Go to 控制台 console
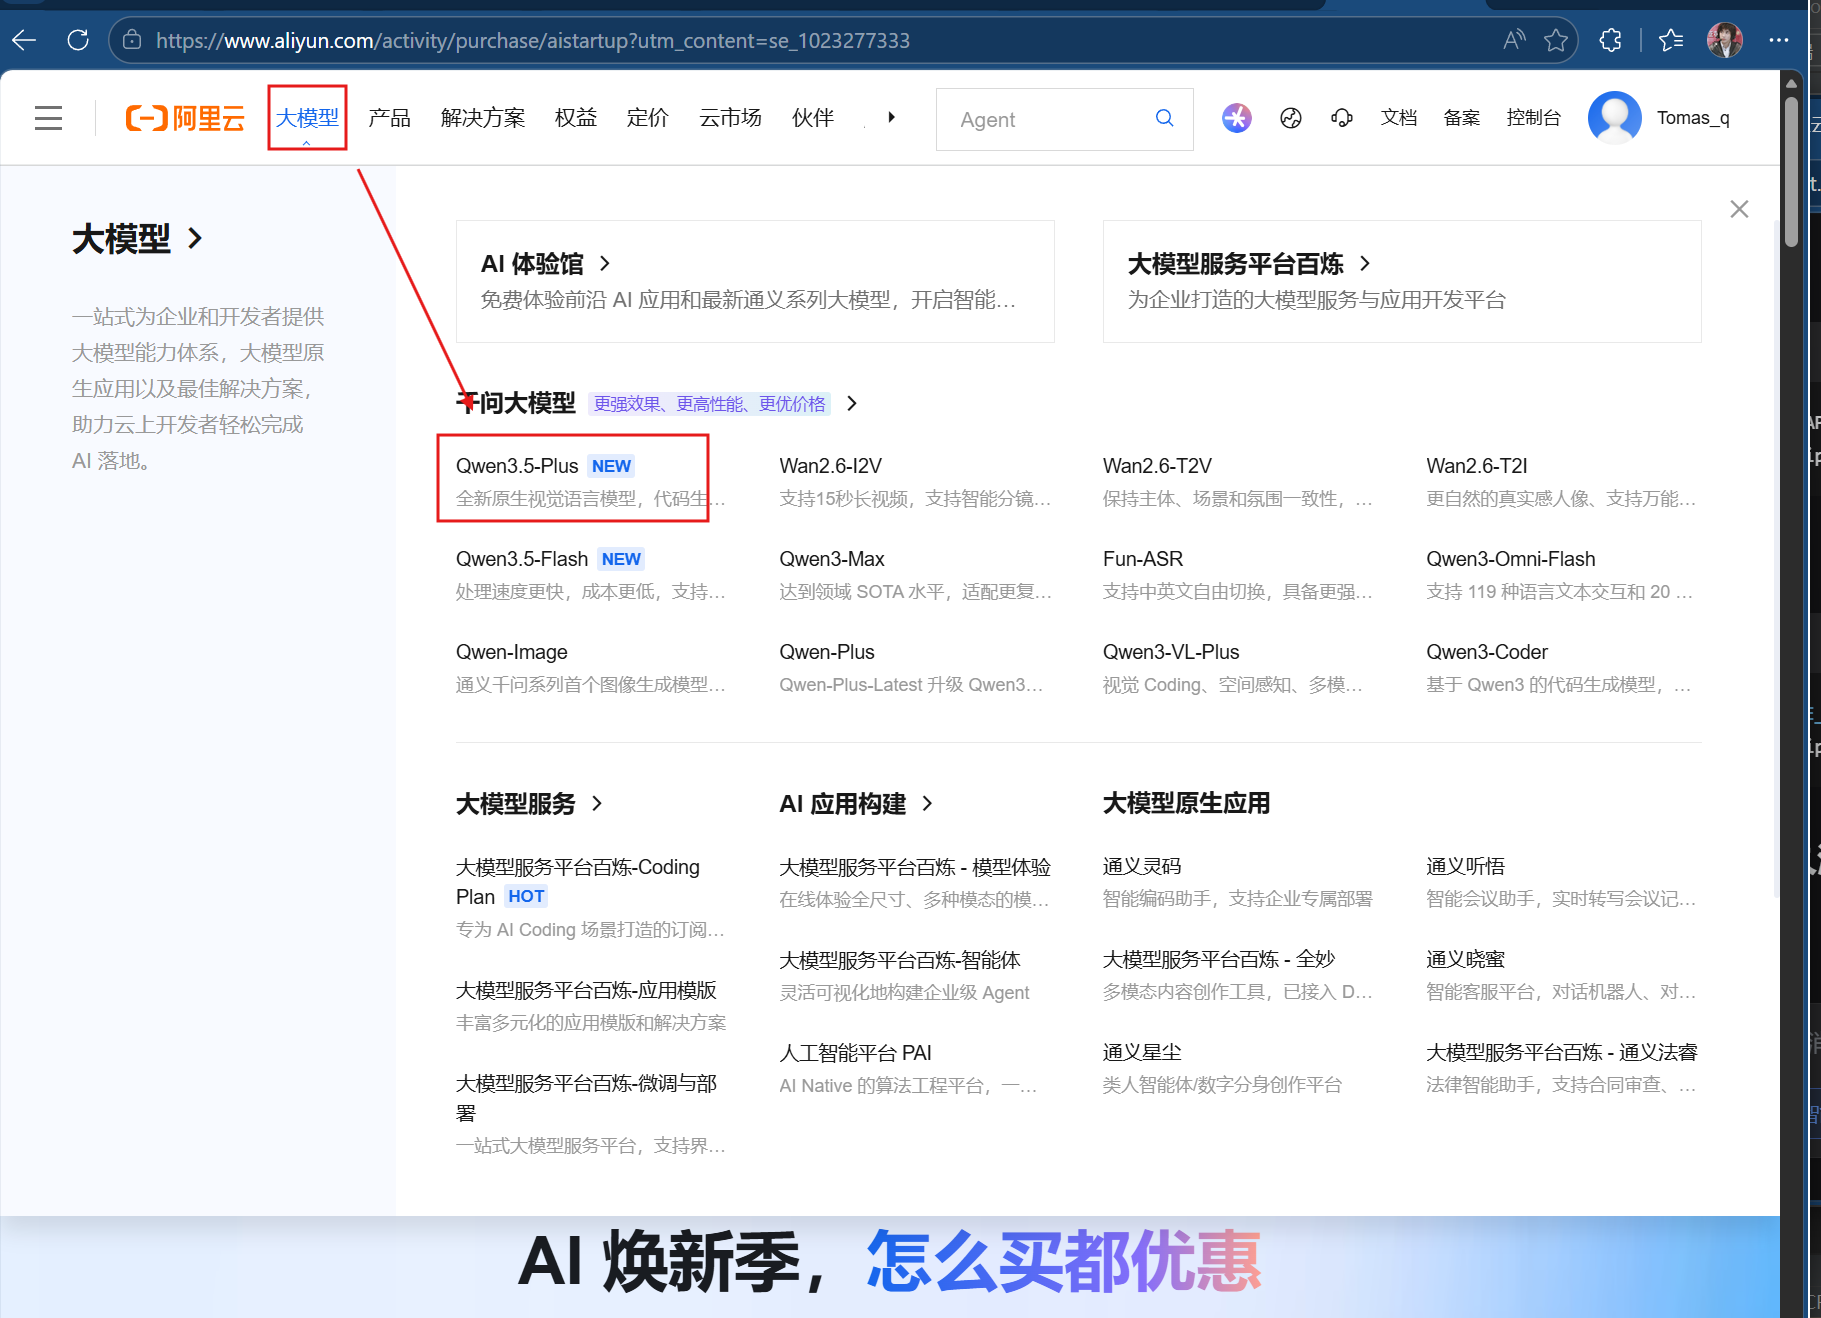 [x=1534, y=118]
